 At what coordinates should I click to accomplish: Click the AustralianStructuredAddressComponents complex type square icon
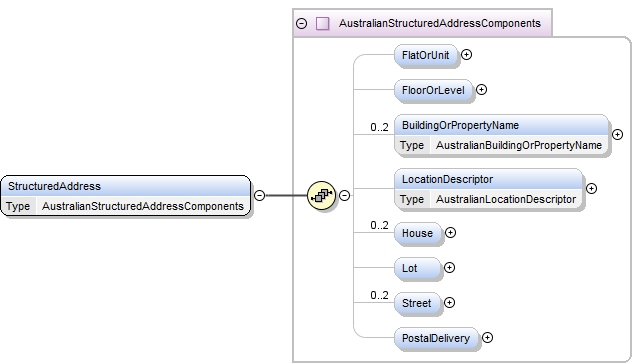pos(323,23)
